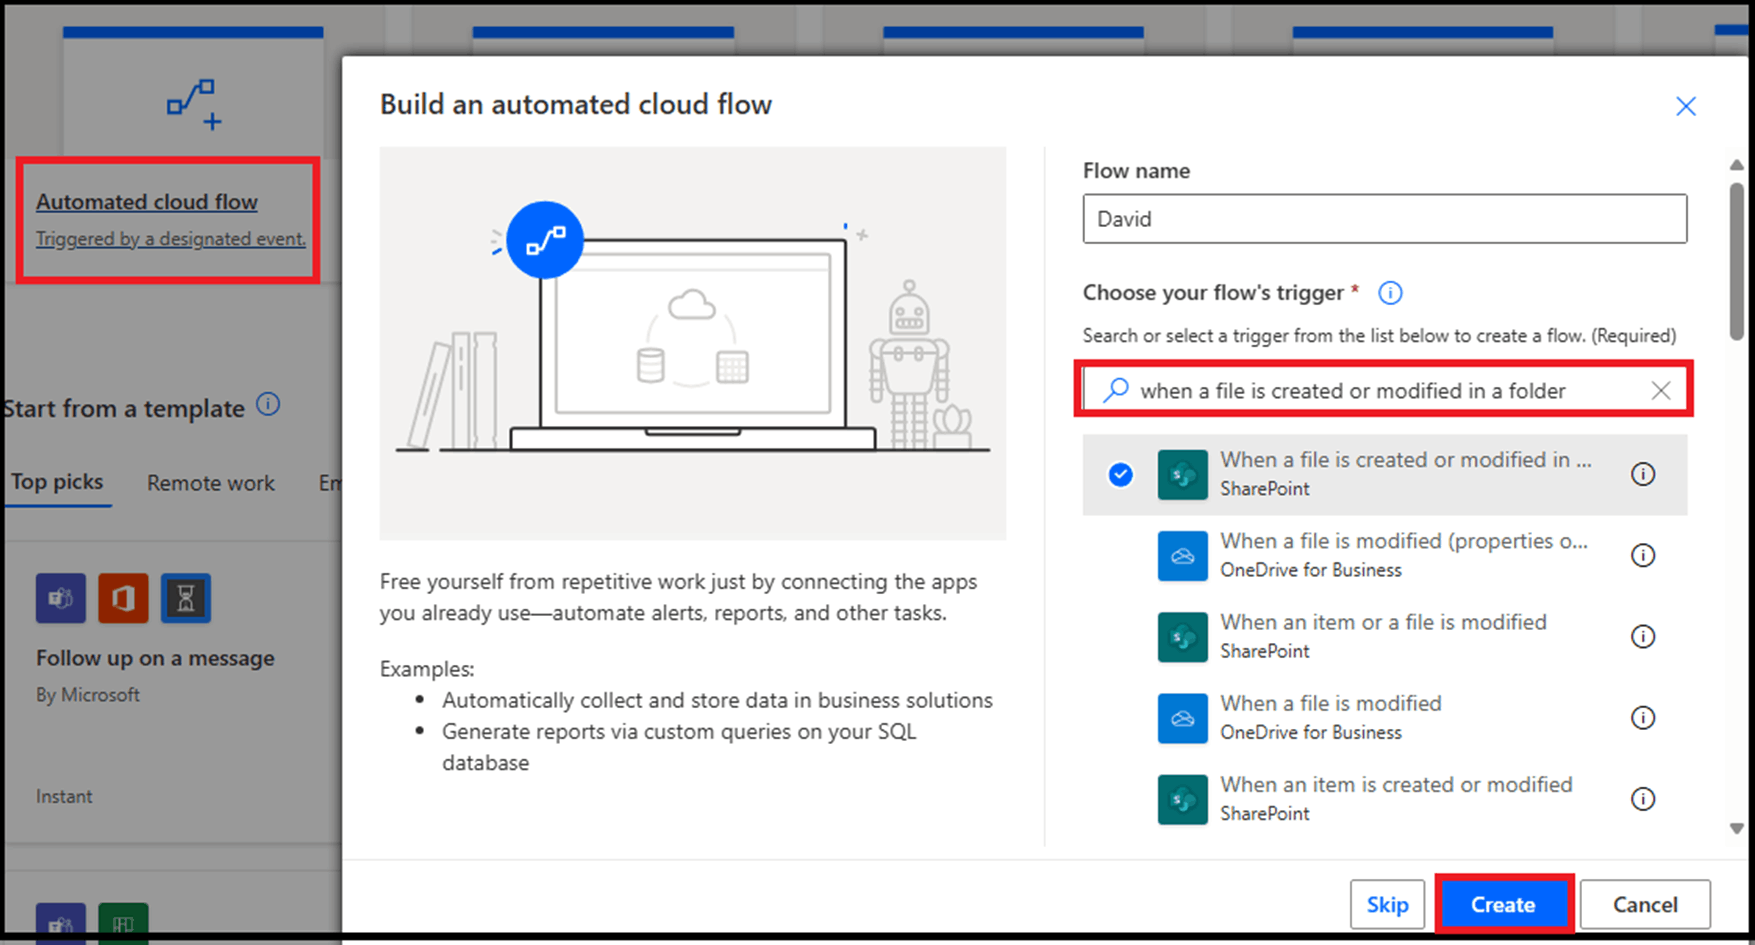Click Office icon in Follow up template
Screen dimensions: 1755x945
[x=123, y=598]
